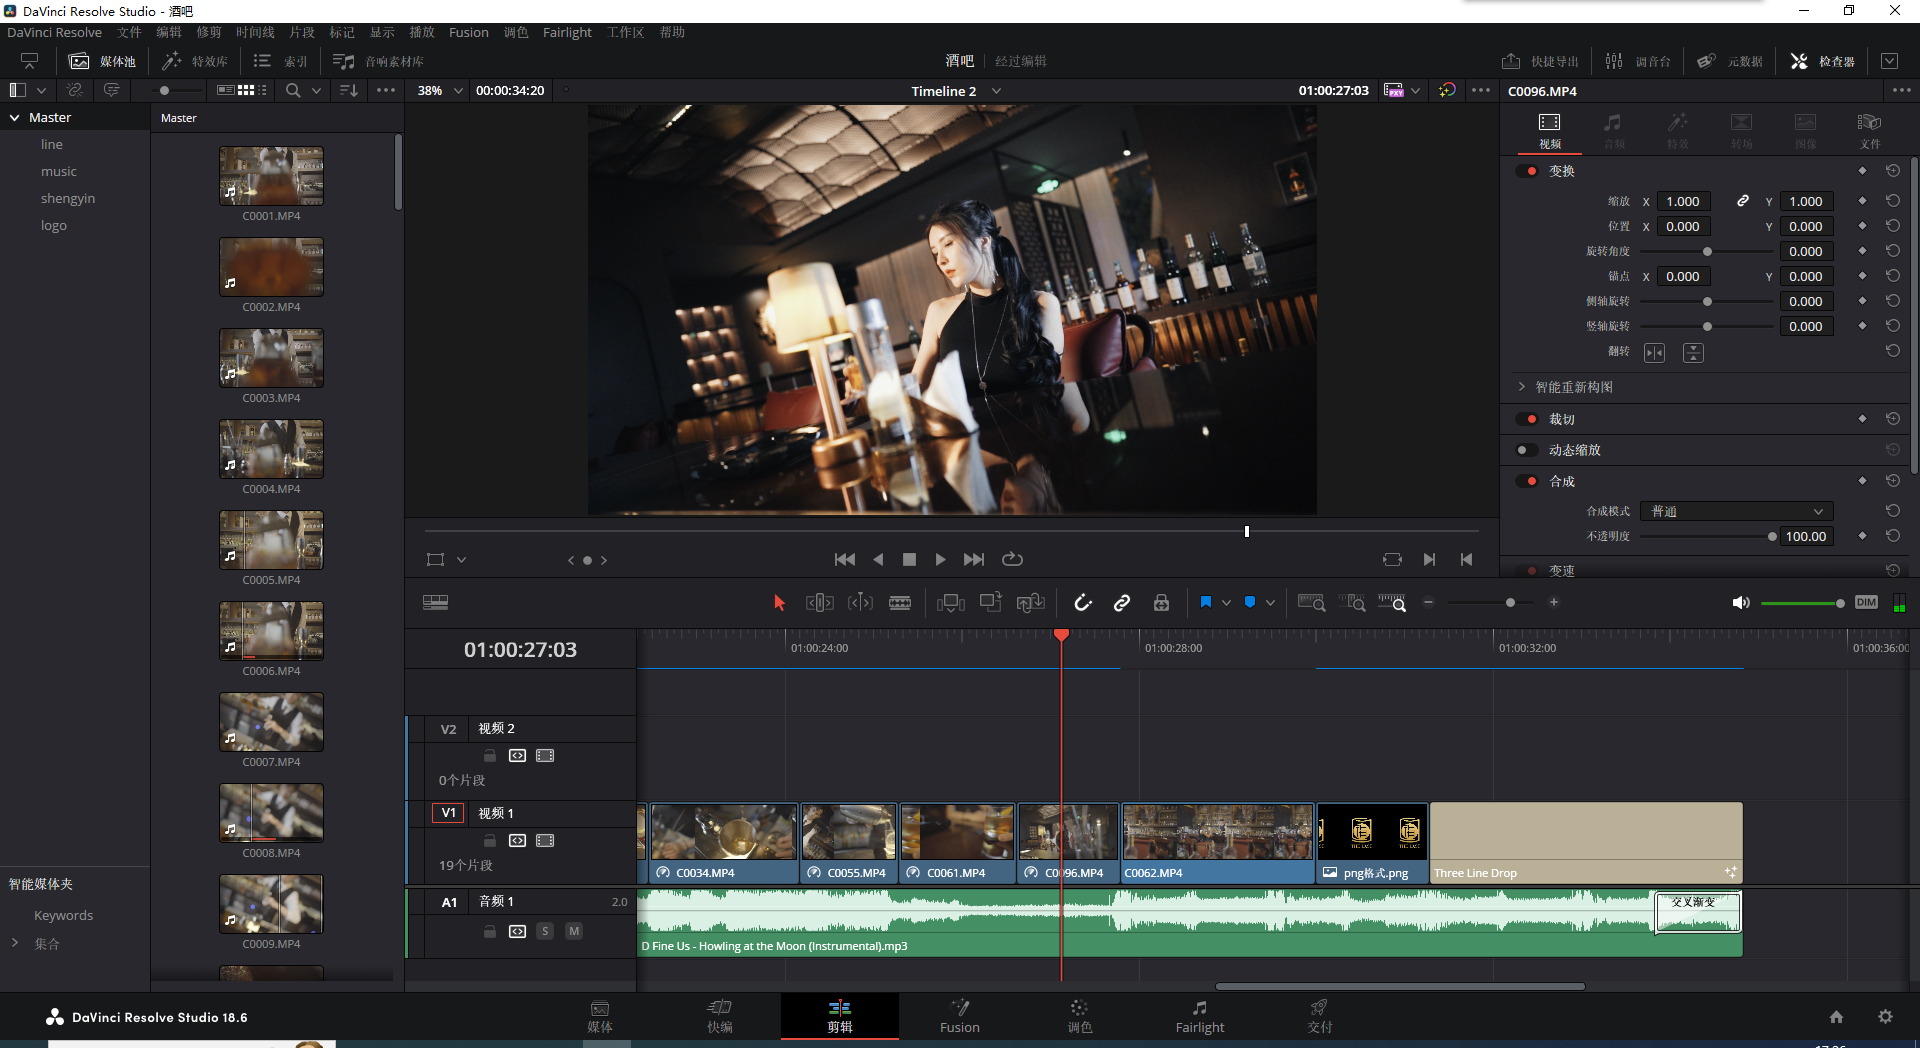Select the arrow selection mode tool
The image size is (1920, 1048).
[x=779, y=603]
